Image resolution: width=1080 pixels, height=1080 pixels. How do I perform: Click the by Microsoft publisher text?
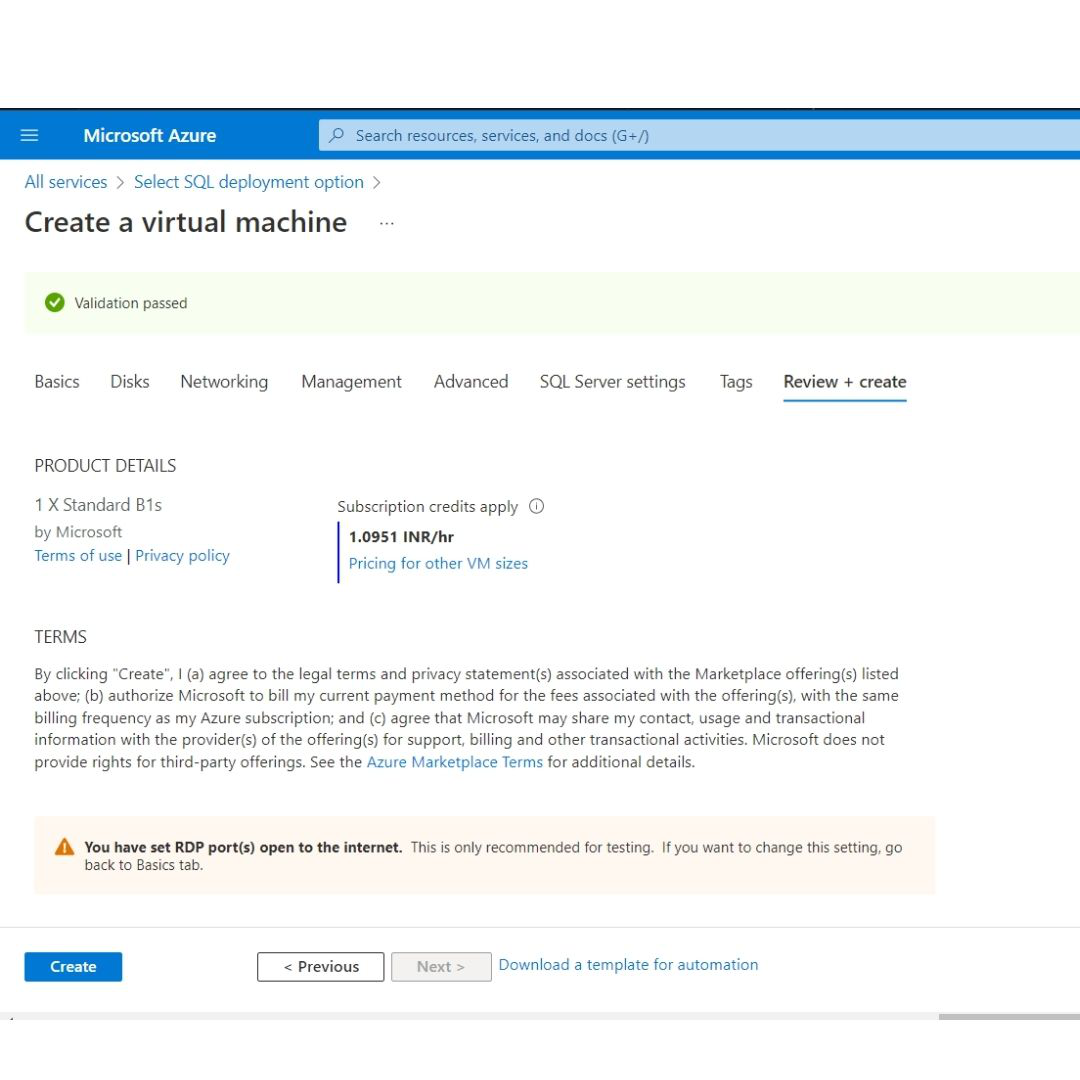pyautogui.click(x=78, y=532)
